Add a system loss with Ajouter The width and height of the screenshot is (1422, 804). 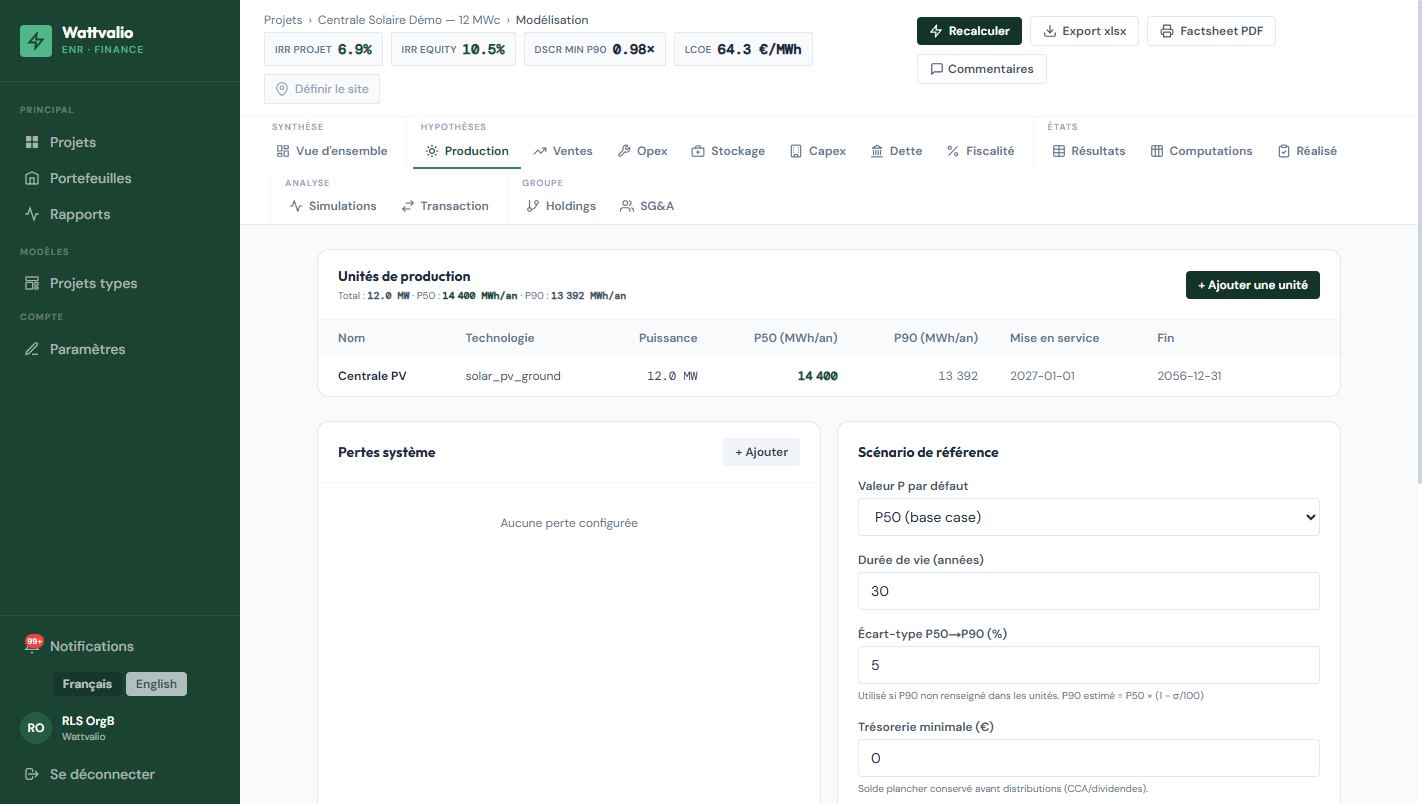(x=761, y=452)
